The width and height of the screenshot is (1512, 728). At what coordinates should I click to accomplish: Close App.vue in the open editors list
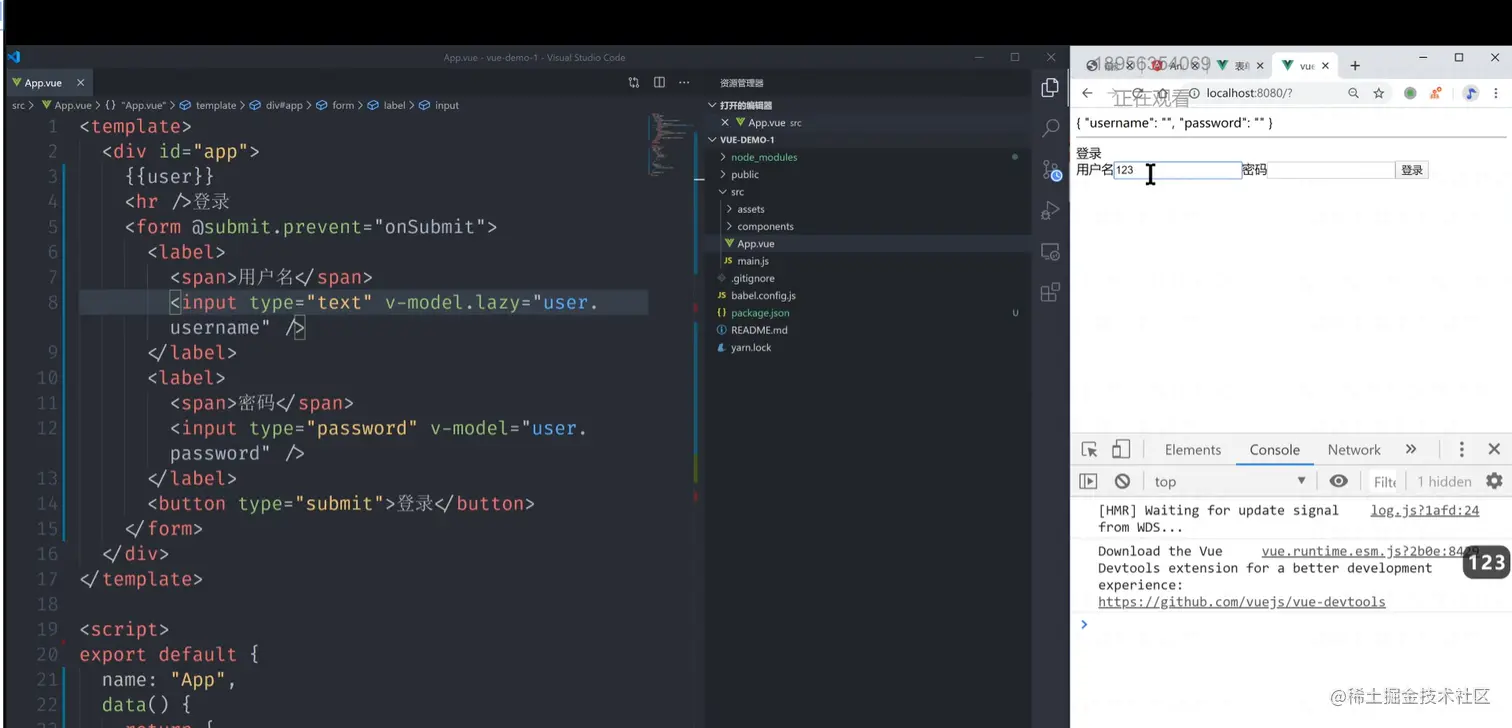[x=725, y=122]
